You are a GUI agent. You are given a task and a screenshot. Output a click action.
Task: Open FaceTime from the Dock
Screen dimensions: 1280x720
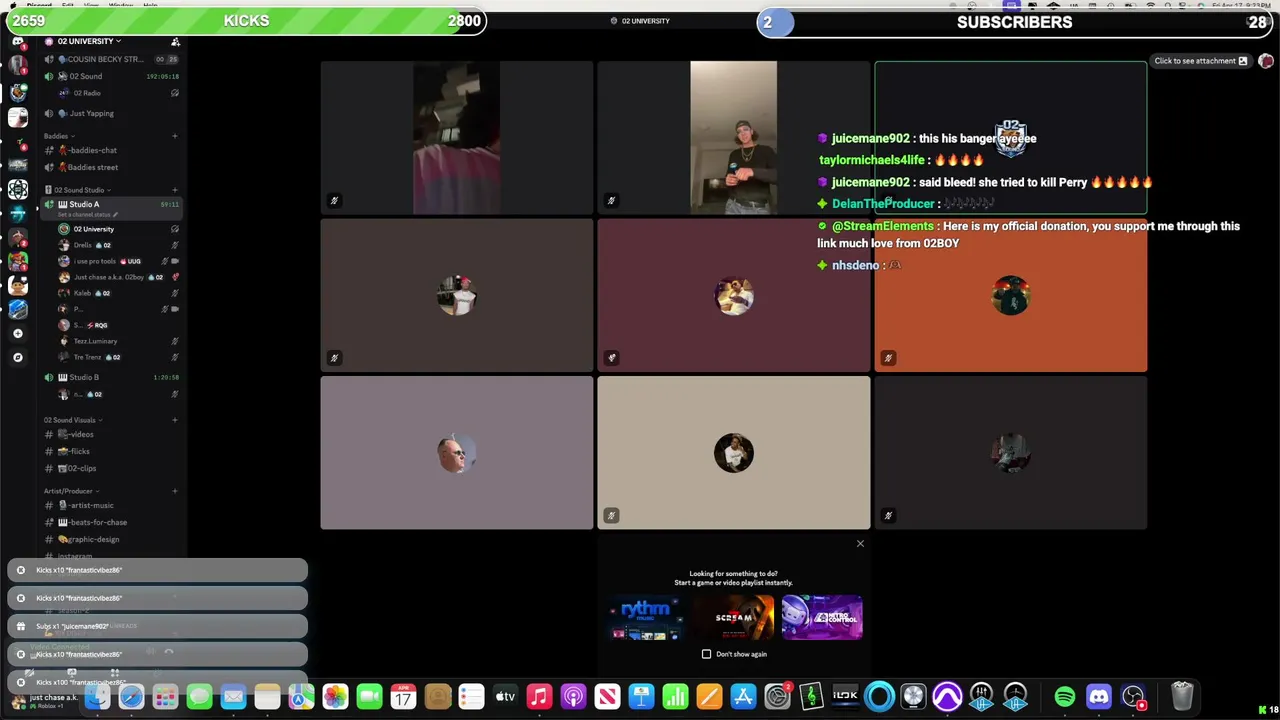click(x=369, y=696)
